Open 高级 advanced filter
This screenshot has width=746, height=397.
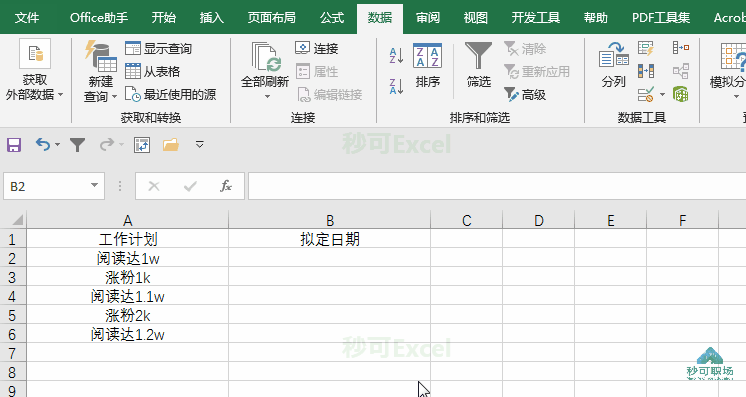pyautogui.click(x=525, y=94)
